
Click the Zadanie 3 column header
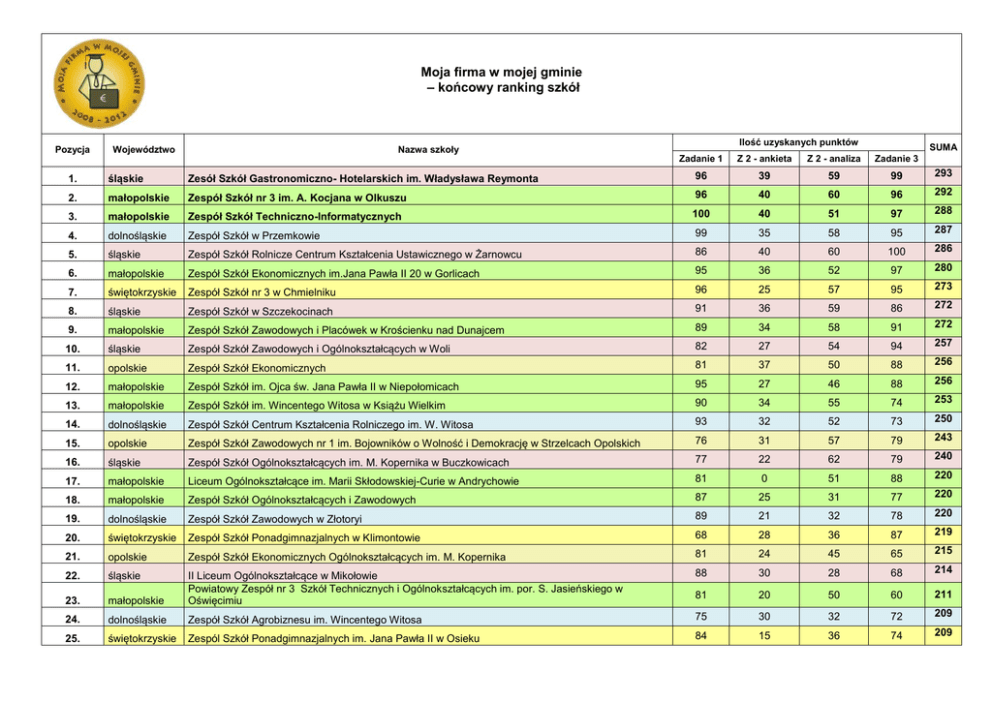tap(895, 159)
